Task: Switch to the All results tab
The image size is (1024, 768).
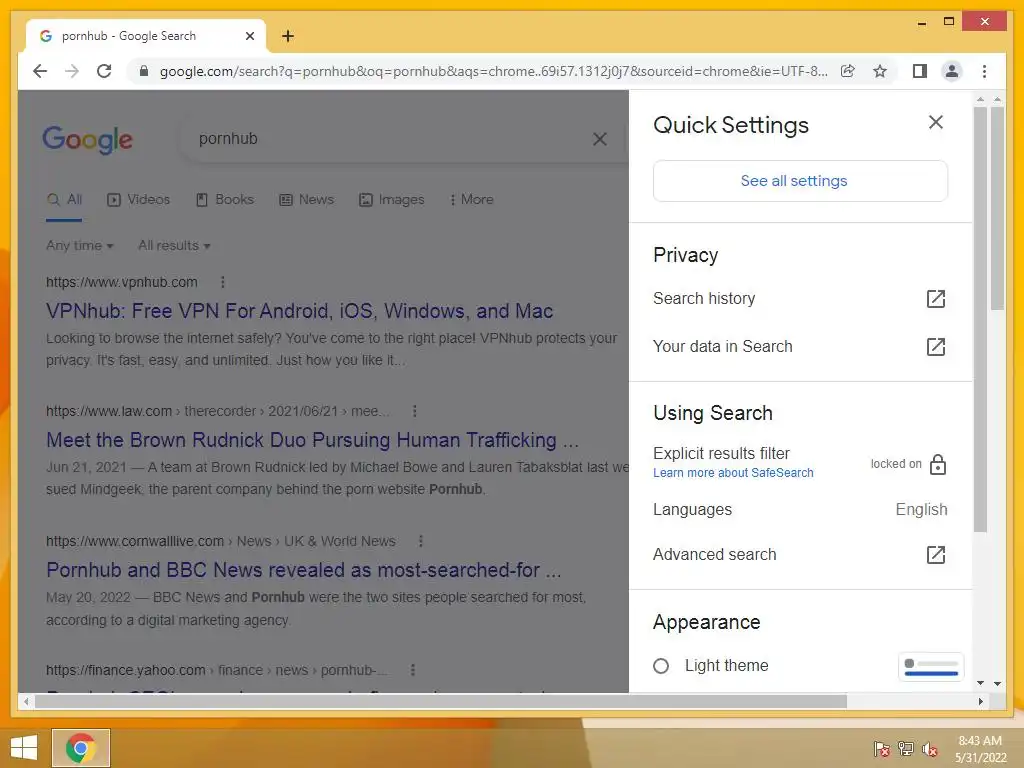Action: click(64, 199)
